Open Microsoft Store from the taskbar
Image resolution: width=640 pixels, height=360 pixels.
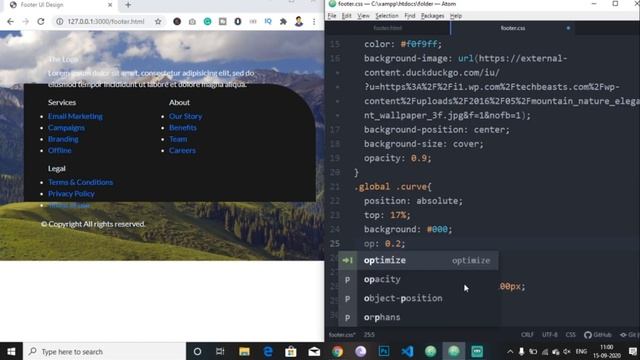[x=291, y=351]
